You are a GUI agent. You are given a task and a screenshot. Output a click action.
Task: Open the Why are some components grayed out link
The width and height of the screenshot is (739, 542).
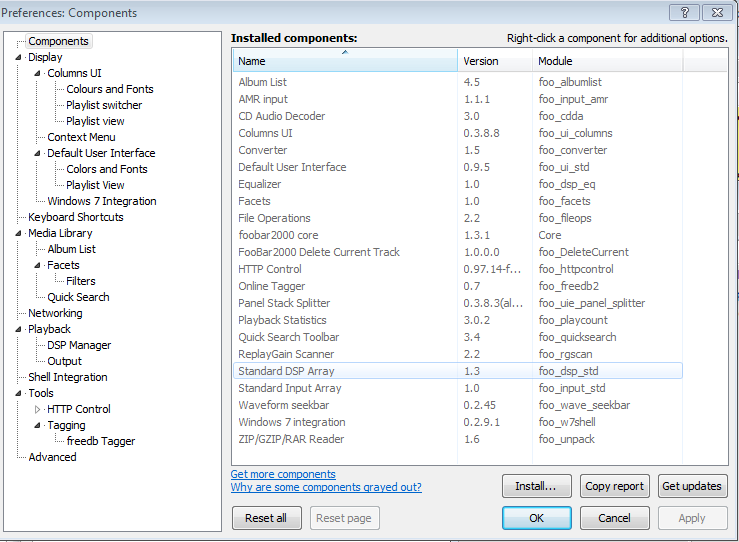tap(326, 487)
